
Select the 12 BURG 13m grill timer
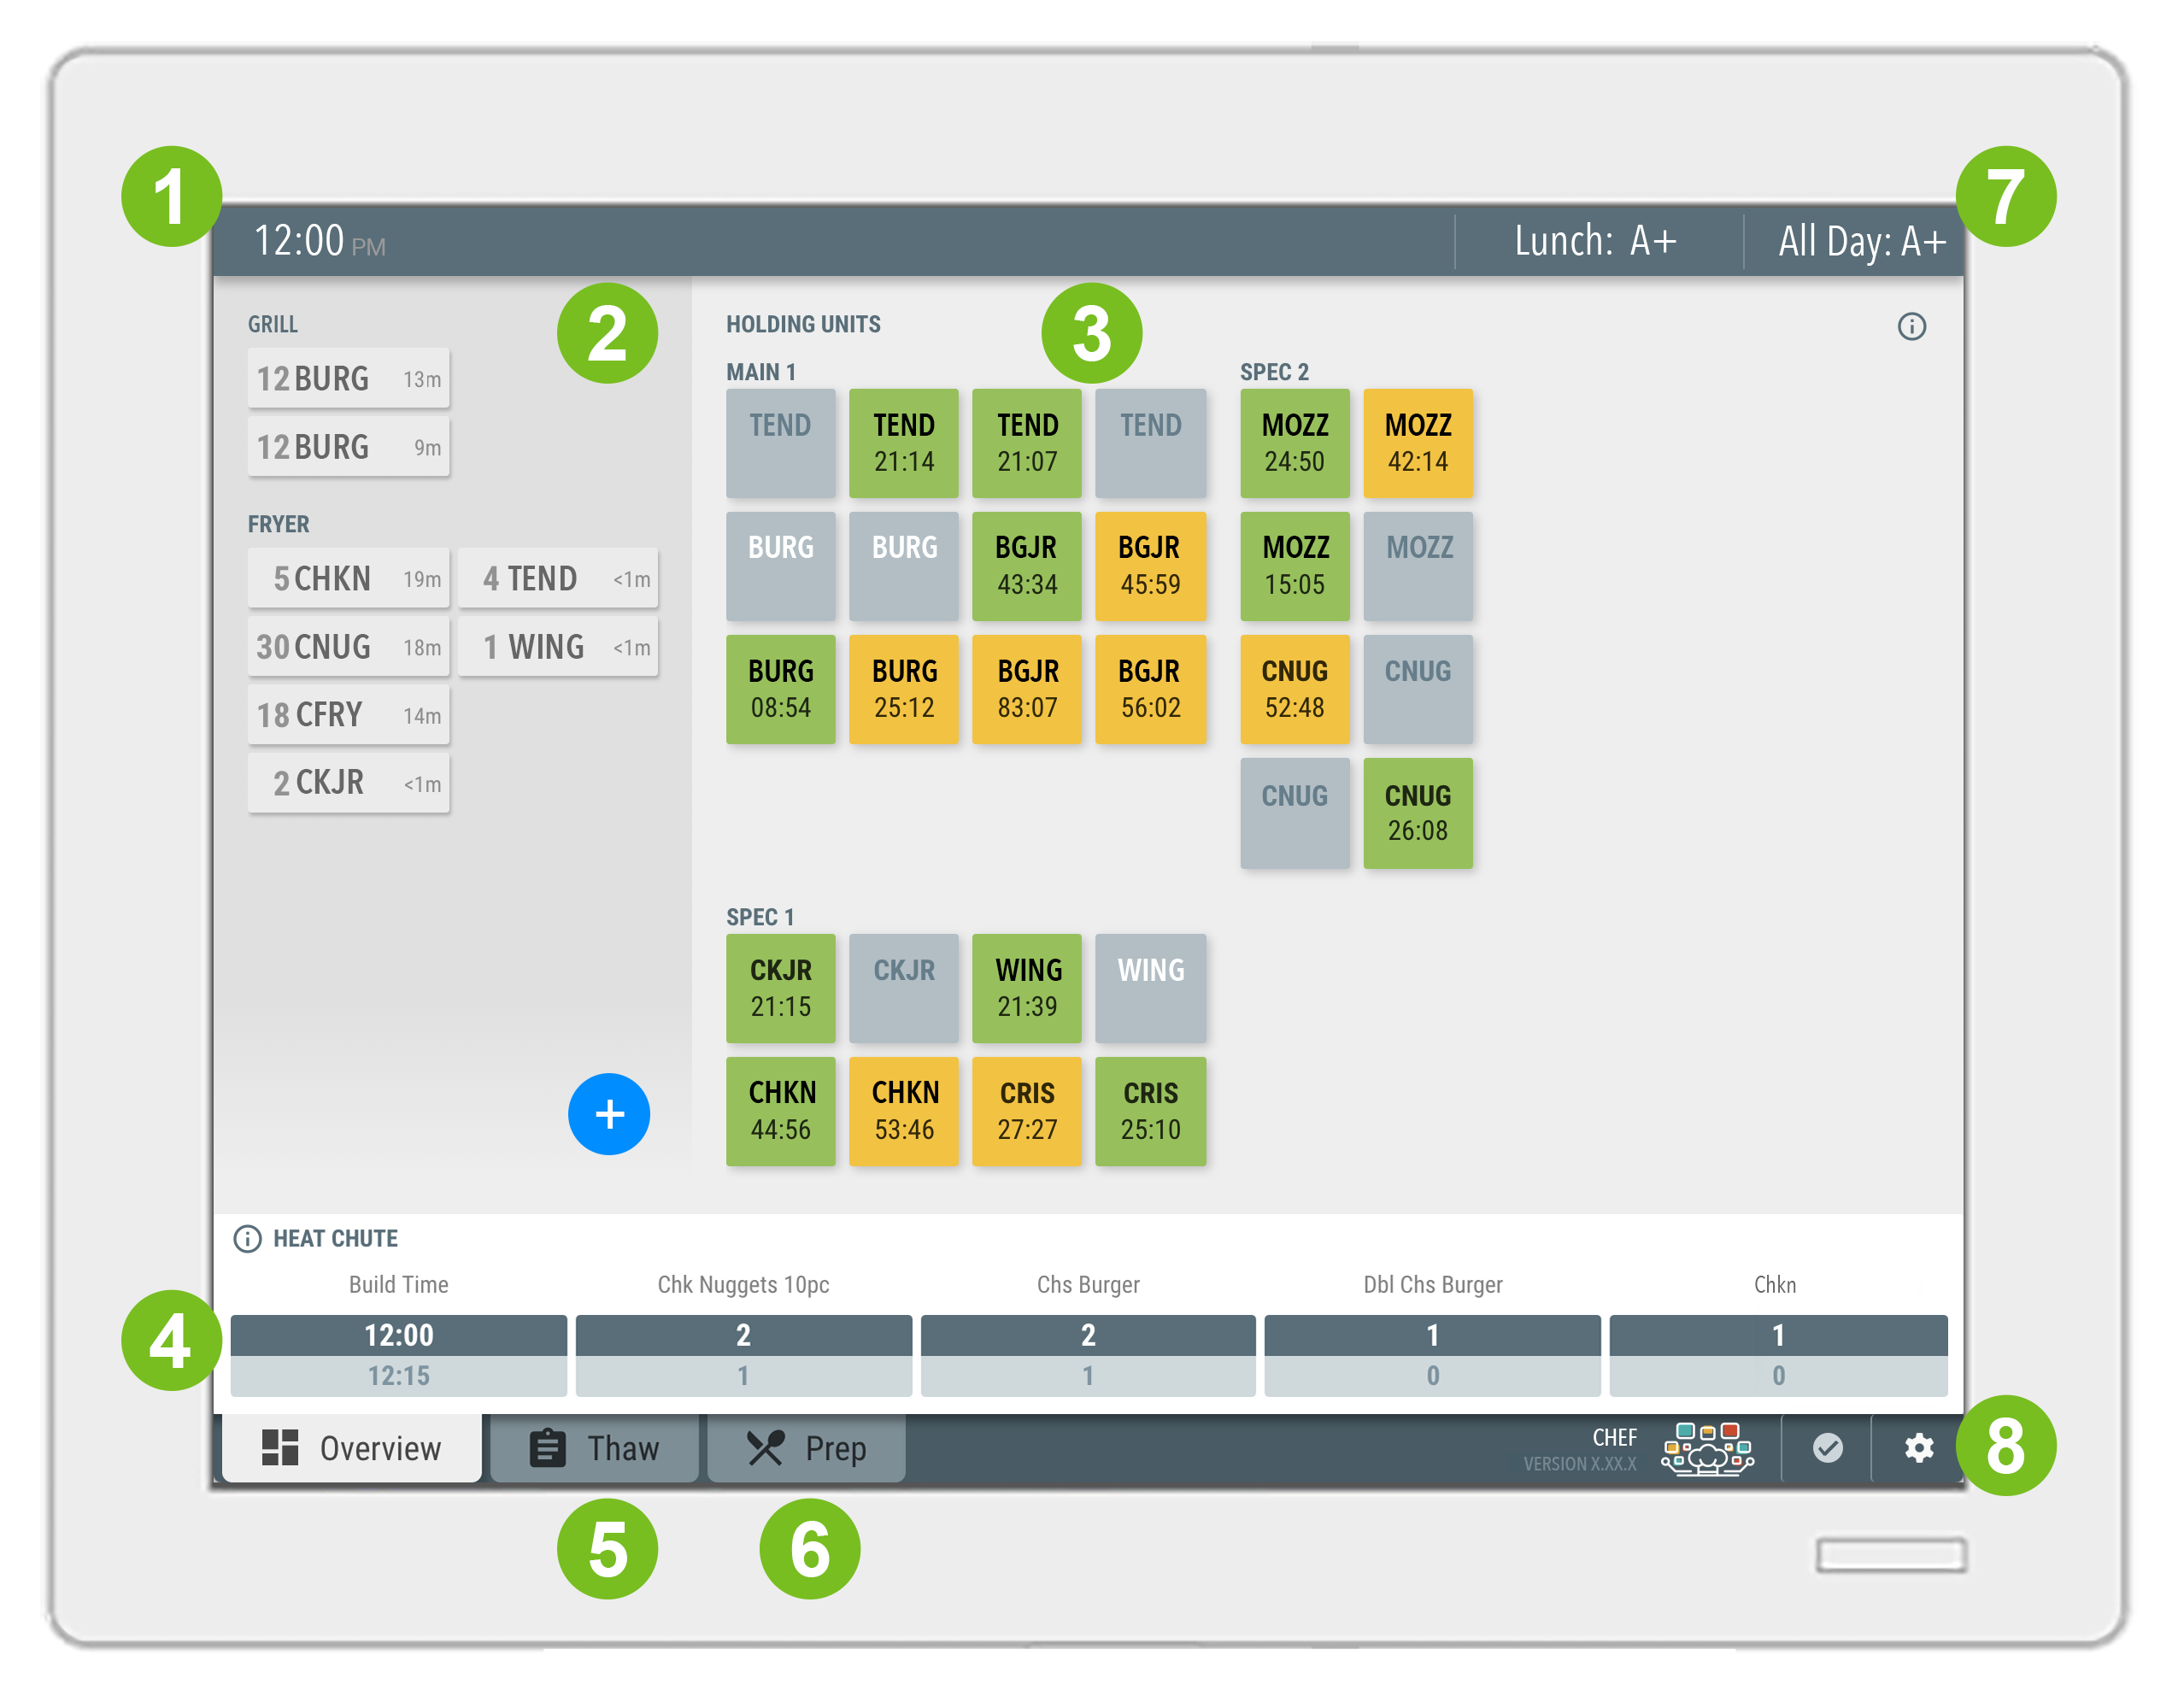point(348,378)
